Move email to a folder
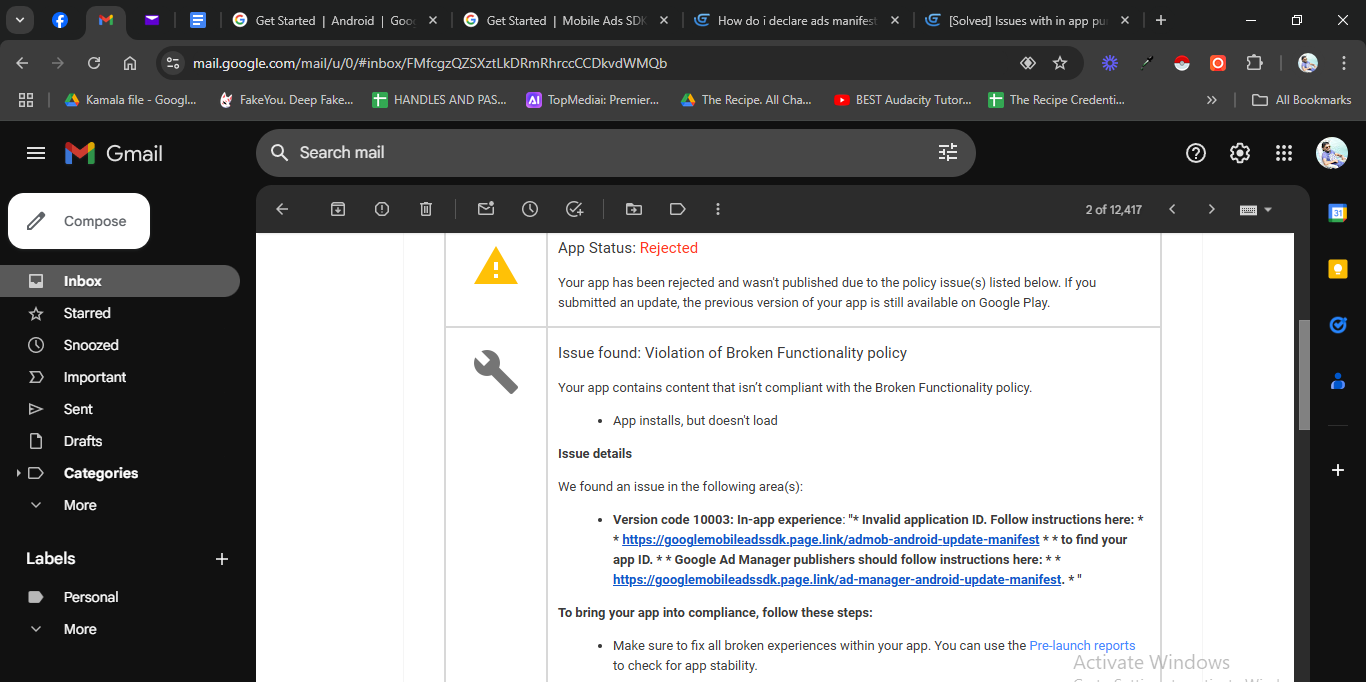This screenshot has width=1366, height=682. pos(634,209)
